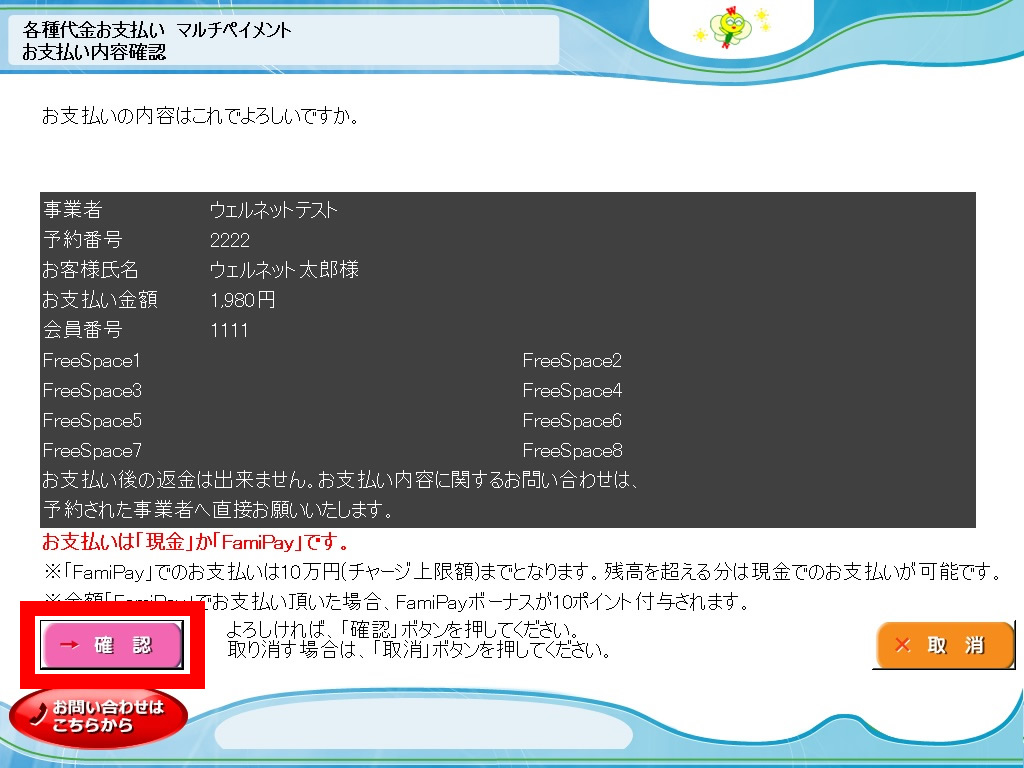Screen dimensions: 1024x768
Task: Select member number 1111
Action: coord(229,330)
